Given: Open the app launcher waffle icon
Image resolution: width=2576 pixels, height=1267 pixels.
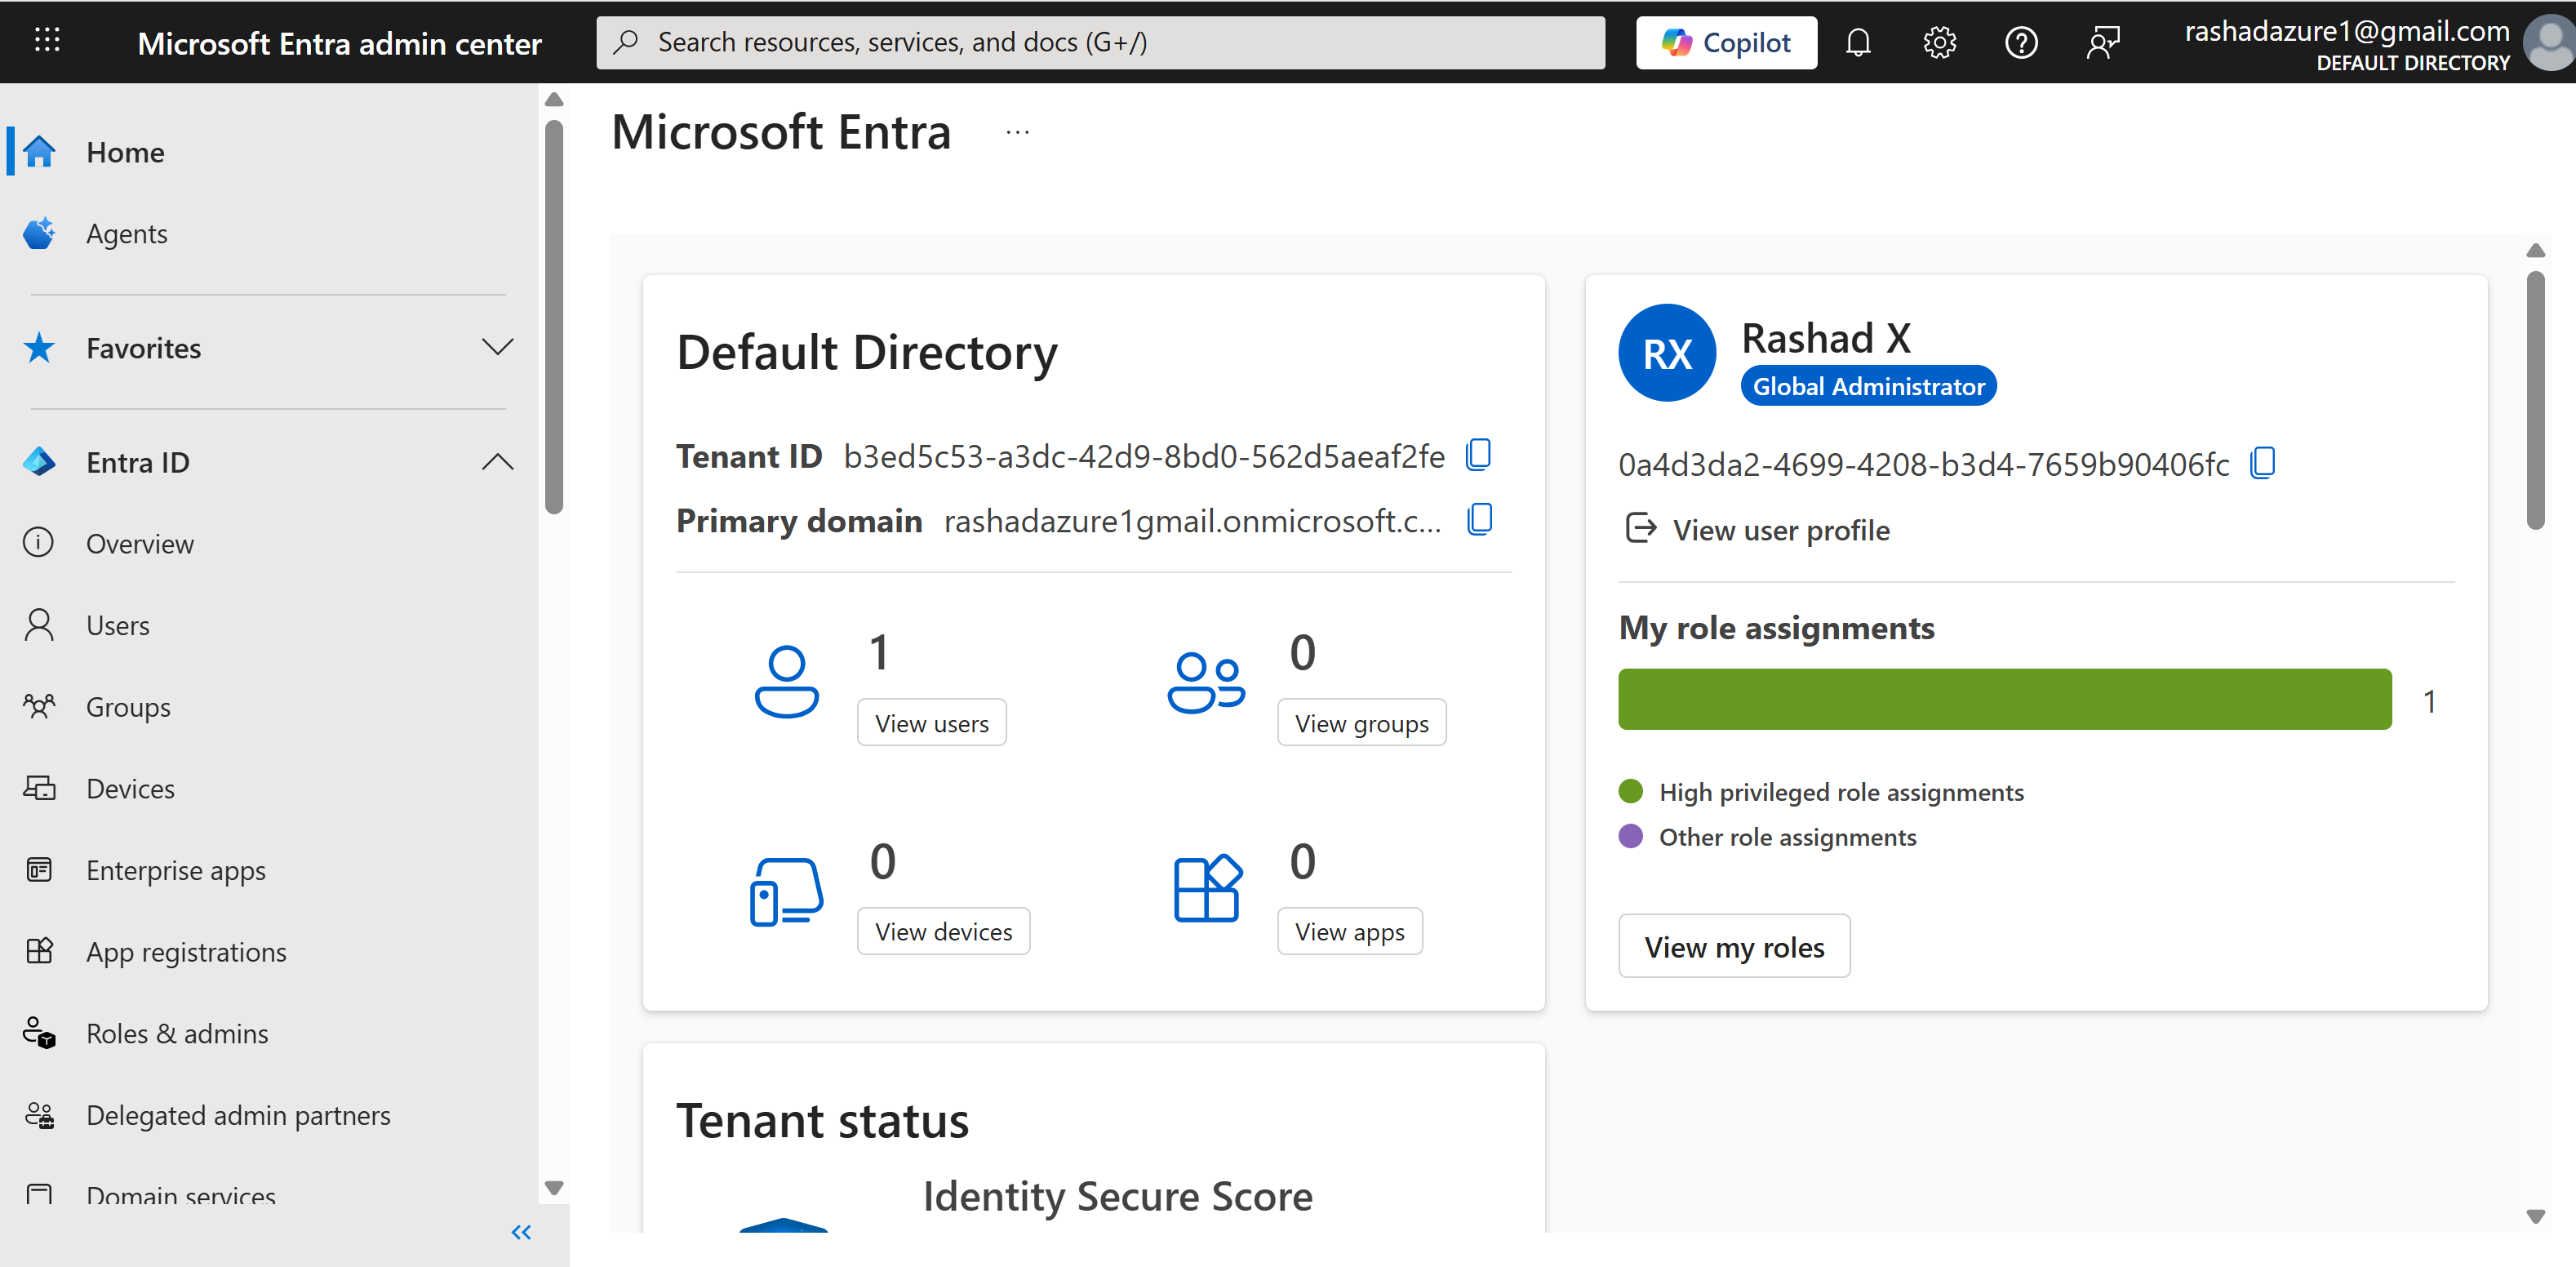Looking at the screenshot, I should pyautogui.click(x=47, y=41).
